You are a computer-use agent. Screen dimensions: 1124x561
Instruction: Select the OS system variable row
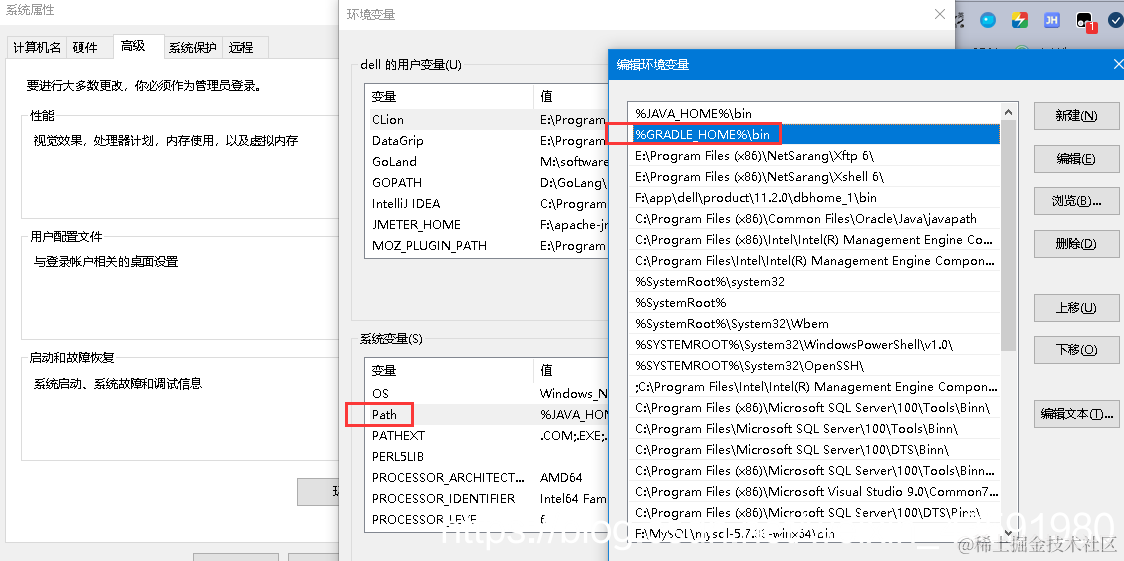[x=487, y=393]
